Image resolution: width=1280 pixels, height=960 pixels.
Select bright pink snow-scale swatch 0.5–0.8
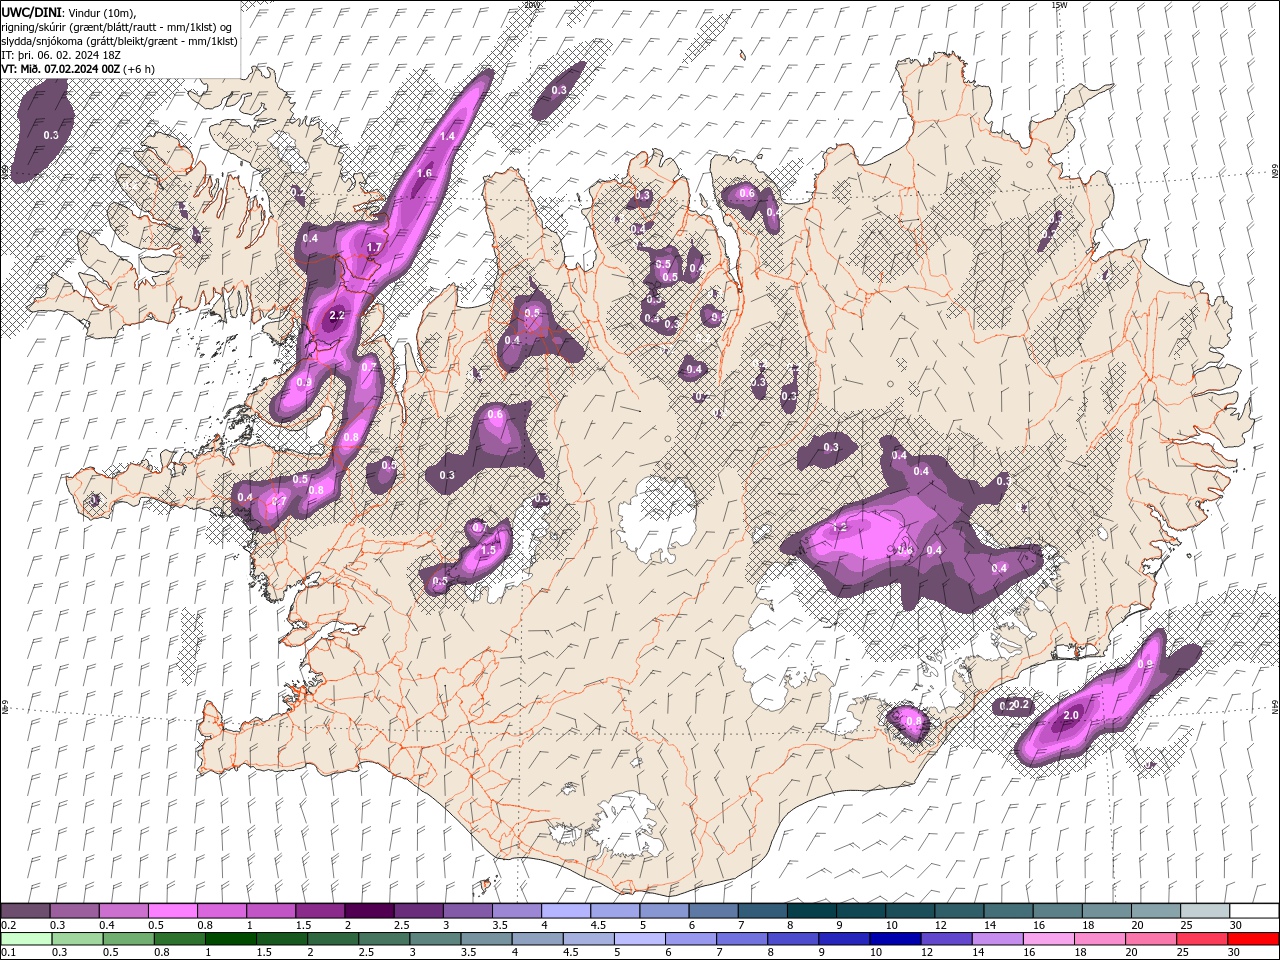tap(172, 911)
